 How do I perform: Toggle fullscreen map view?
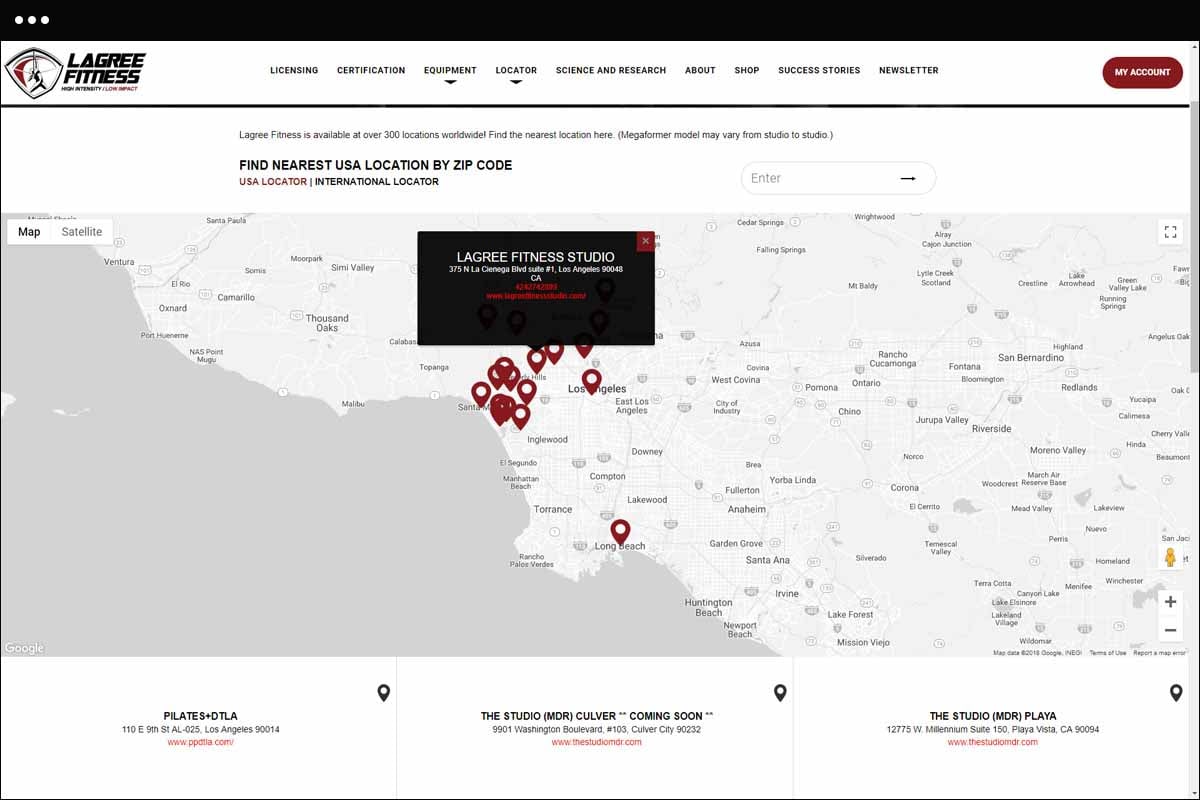point(1170,232)
